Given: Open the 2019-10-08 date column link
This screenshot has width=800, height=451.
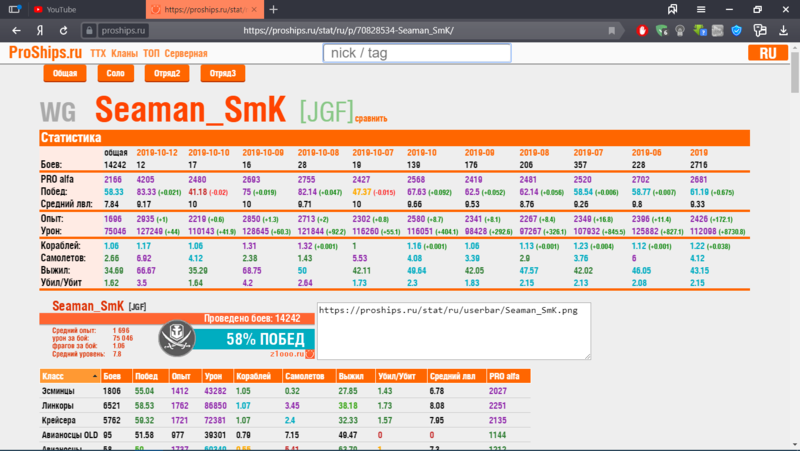Looking at the screenshot, I should point(318,153).
